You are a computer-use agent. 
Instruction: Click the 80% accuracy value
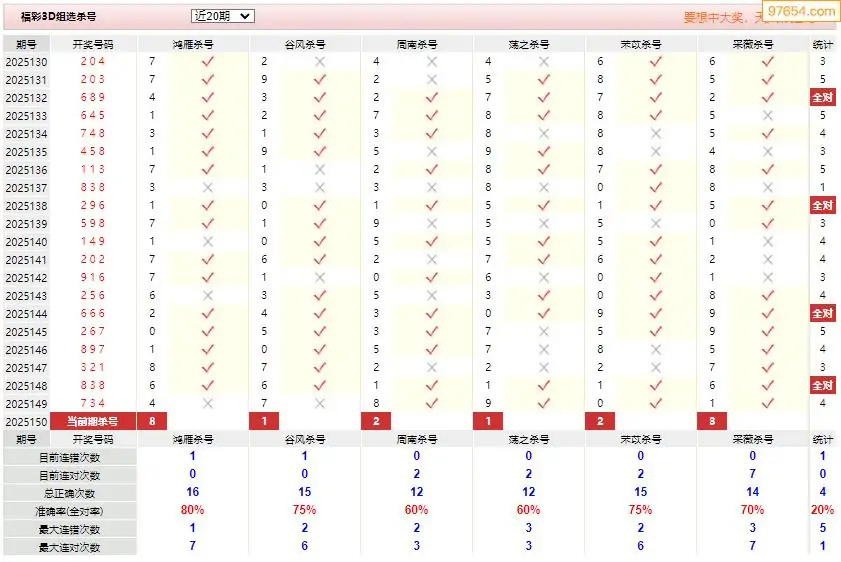tap(193, 510)
